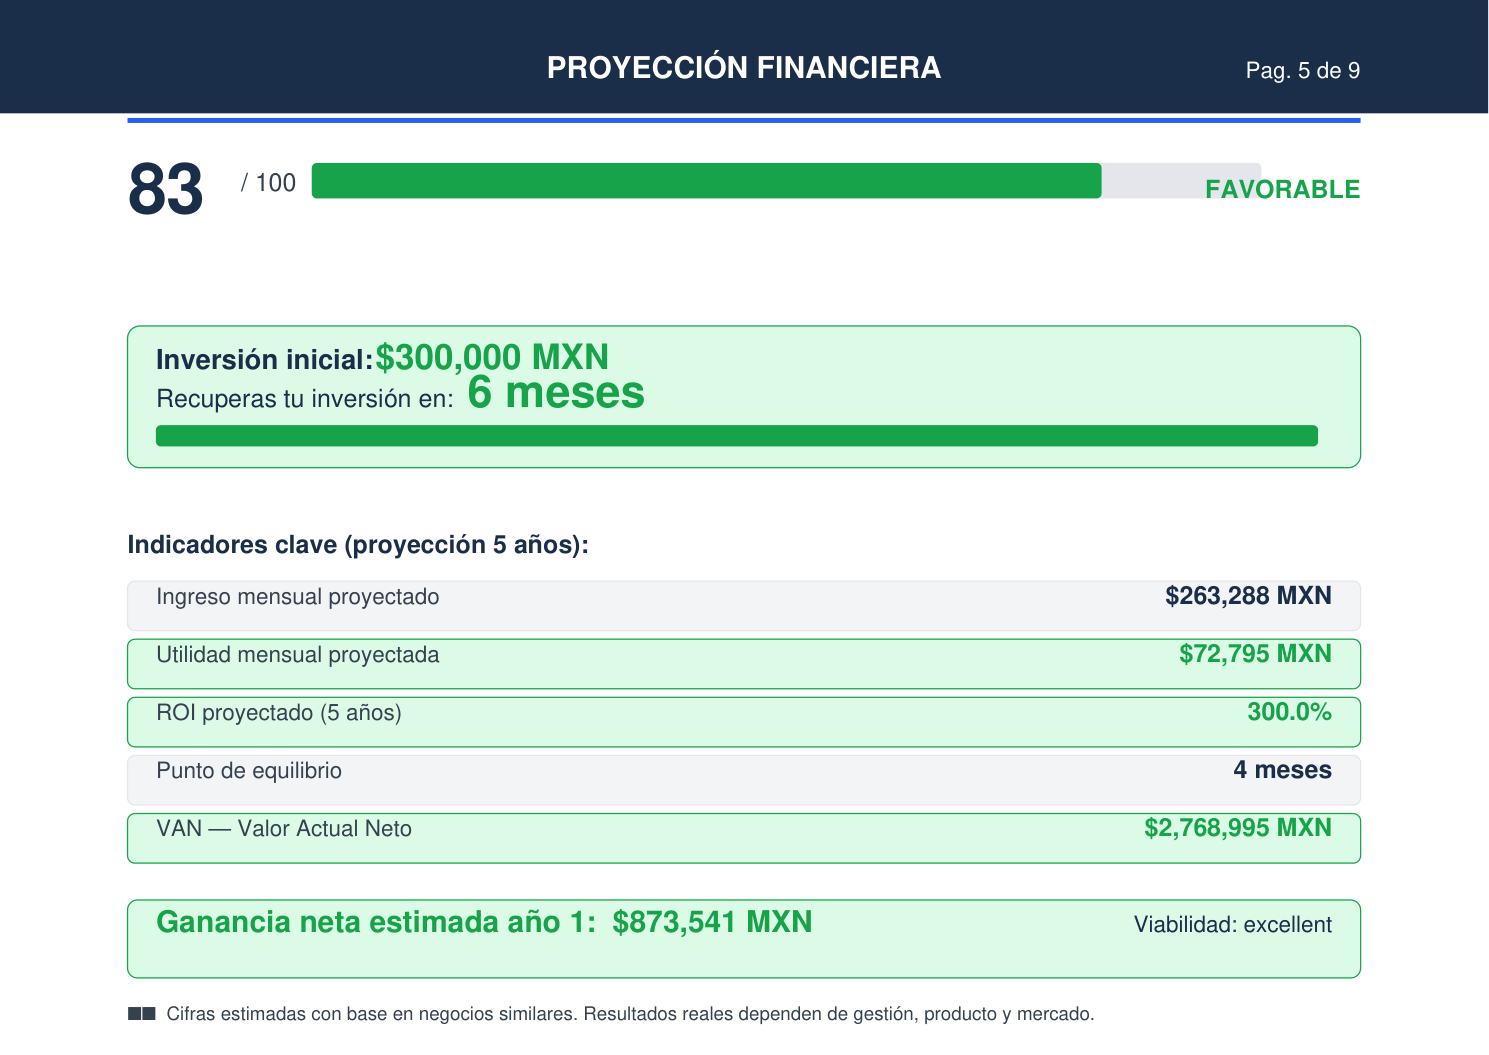Click the 'Cifras estimadas' disclaimer footnote text
Image resolution: width=1489 pixels, height=1055 pixels.
pyautogui.click(x=630, y=1014)
